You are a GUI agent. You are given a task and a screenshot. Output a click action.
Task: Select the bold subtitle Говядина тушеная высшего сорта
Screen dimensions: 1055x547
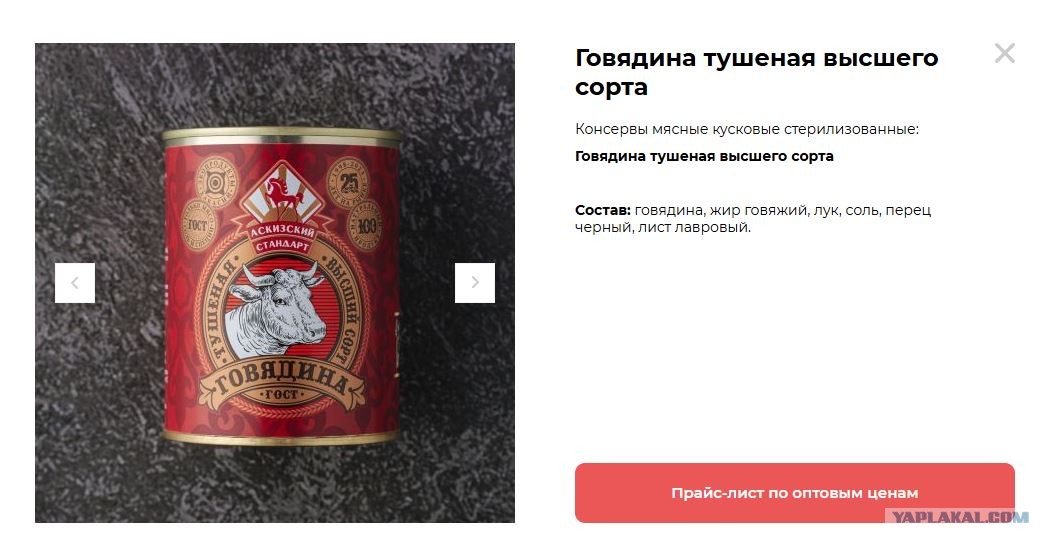[704, 156]
